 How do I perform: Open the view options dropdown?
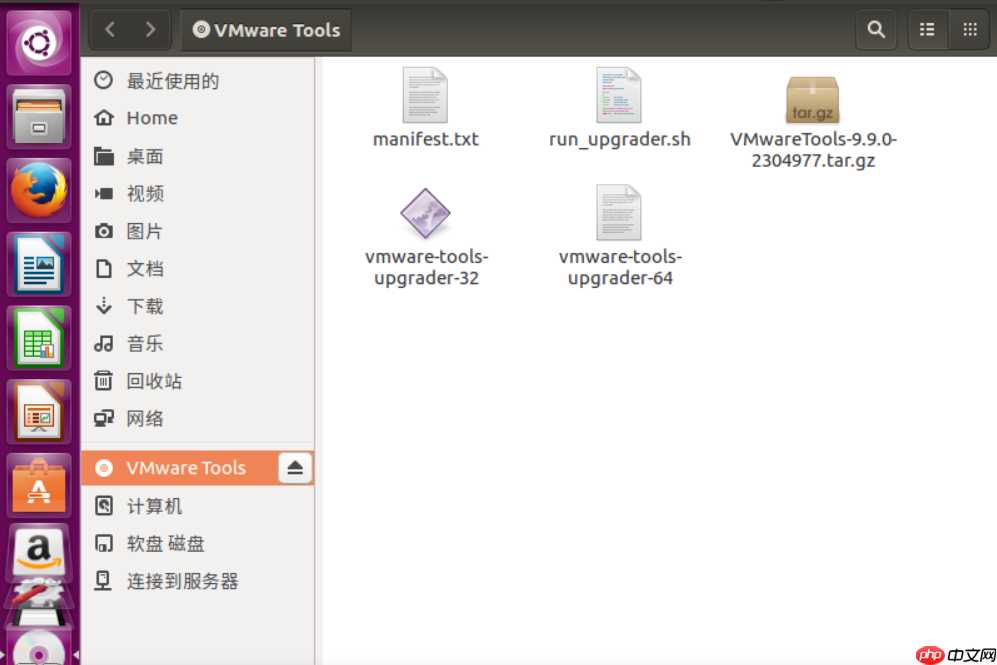(x=969, y=29)
